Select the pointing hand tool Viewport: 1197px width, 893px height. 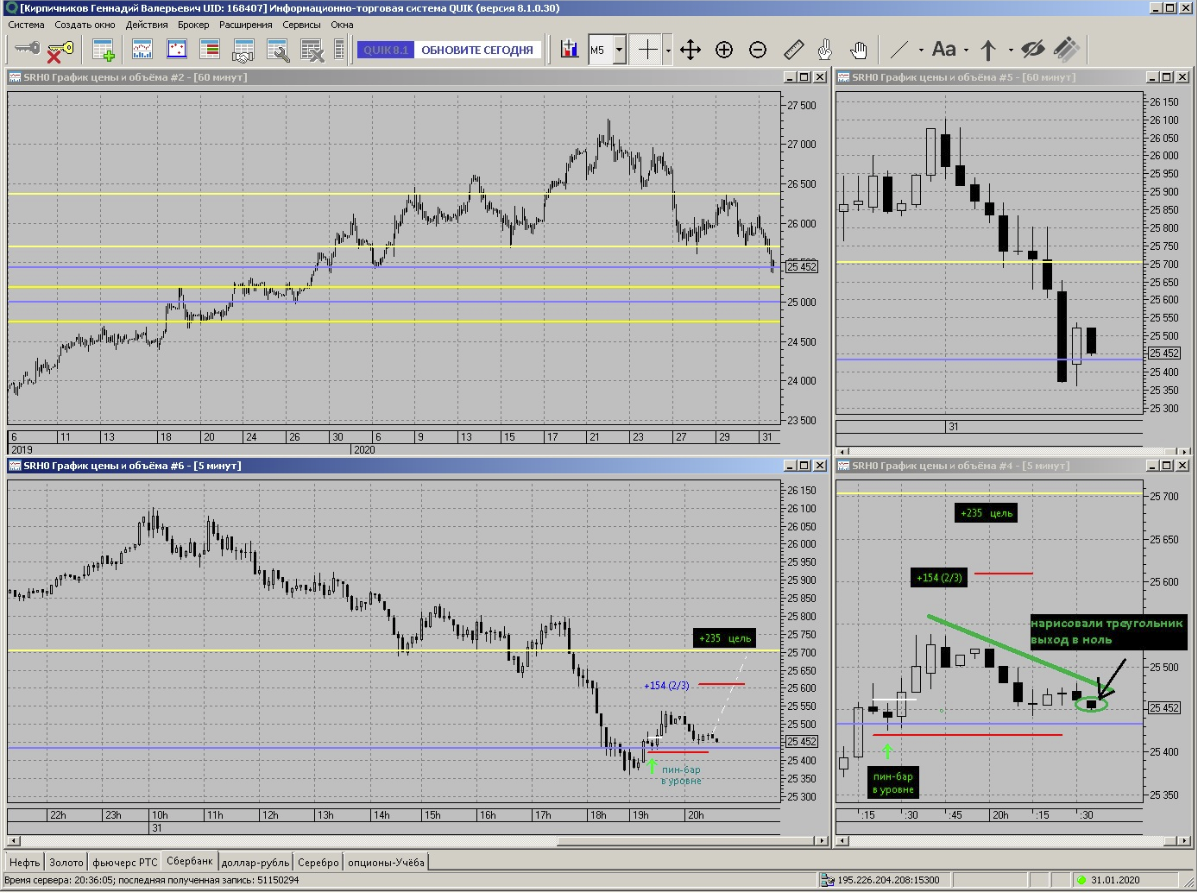(825, 50)
